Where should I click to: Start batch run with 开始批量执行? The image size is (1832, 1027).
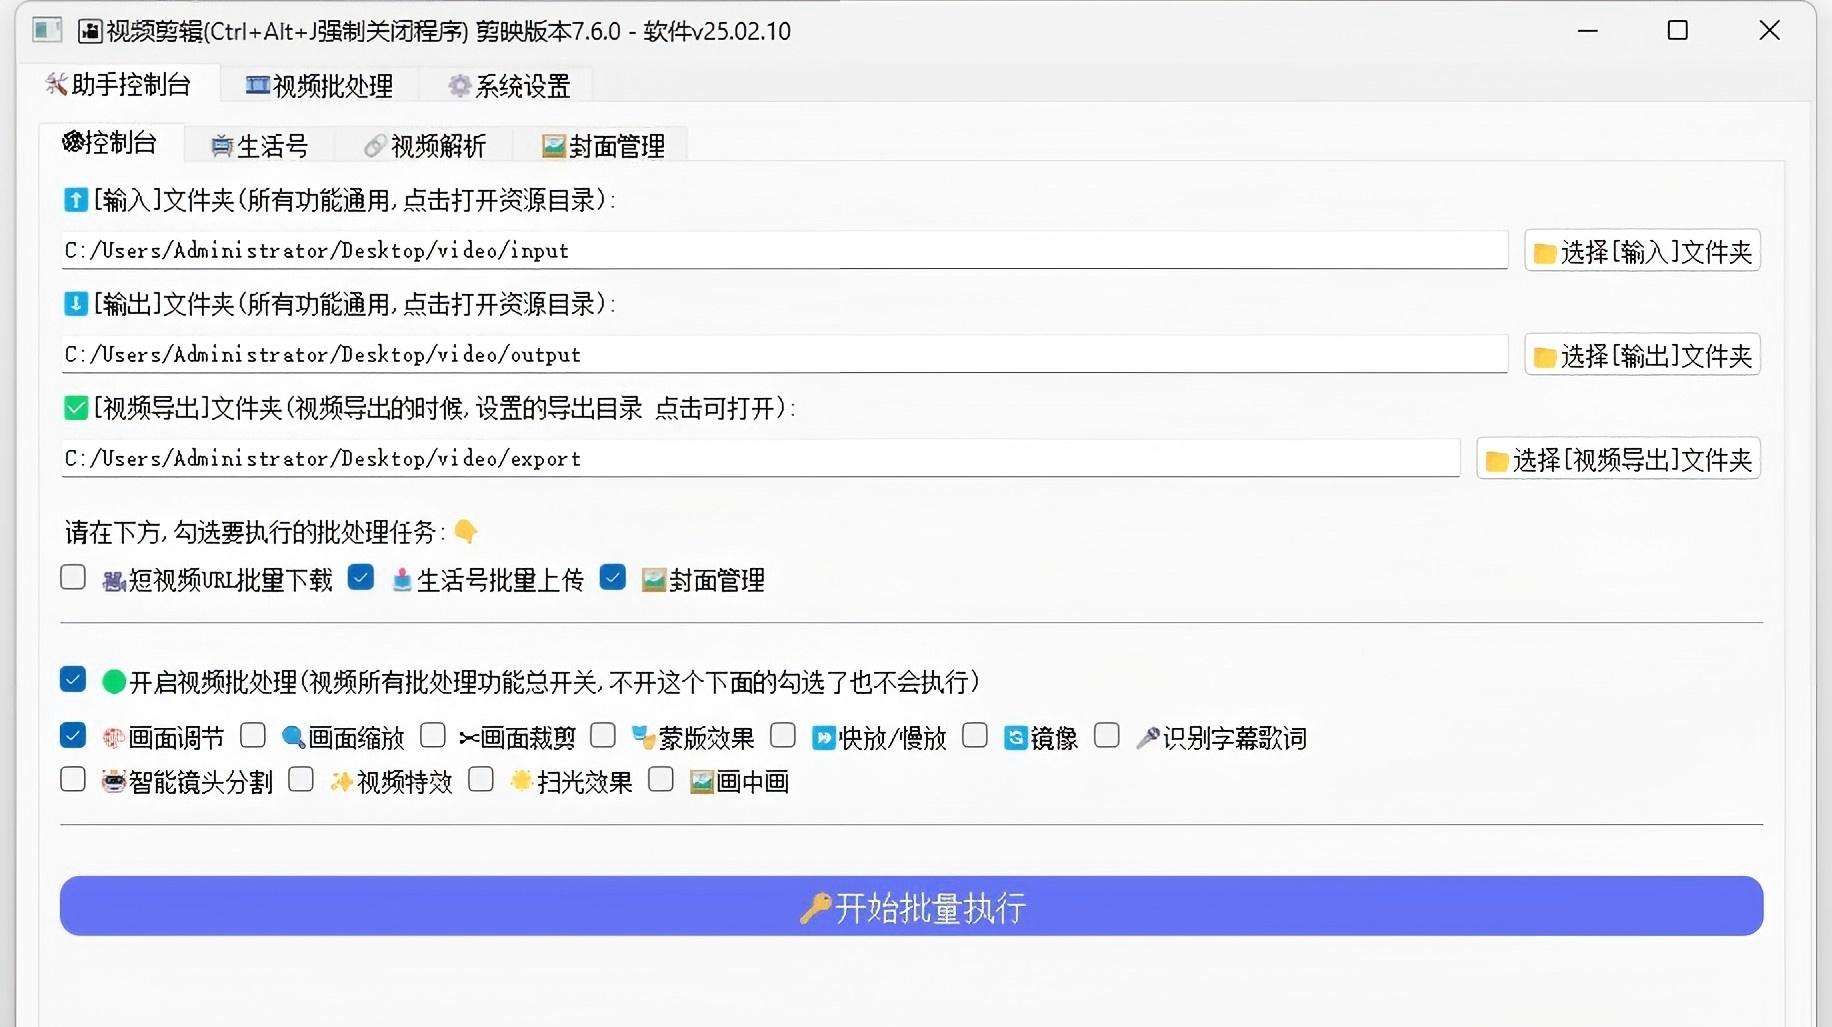pyautogui.click(x=911, y=906)
